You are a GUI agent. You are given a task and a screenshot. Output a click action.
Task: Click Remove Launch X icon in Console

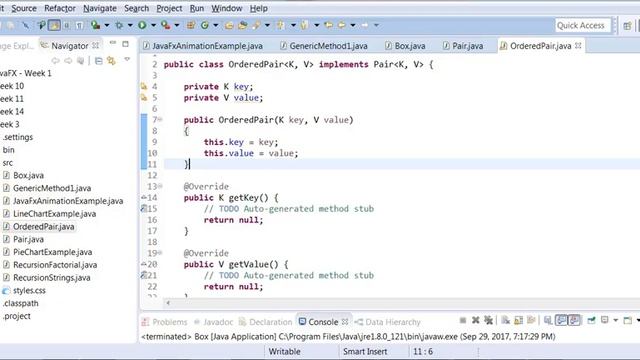coord(476,320)
